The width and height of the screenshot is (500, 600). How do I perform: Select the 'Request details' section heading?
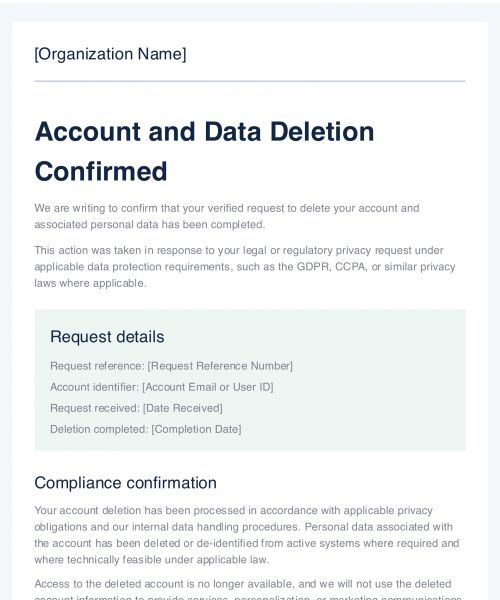pyautogui.click(x=107, y=337)
